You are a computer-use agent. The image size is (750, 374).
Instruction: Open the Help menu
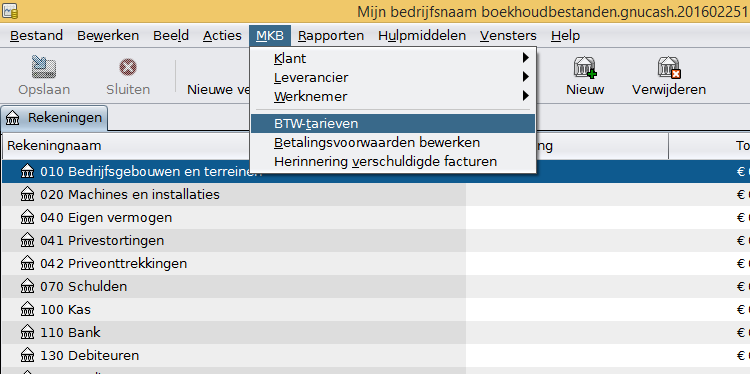point(565,36)
